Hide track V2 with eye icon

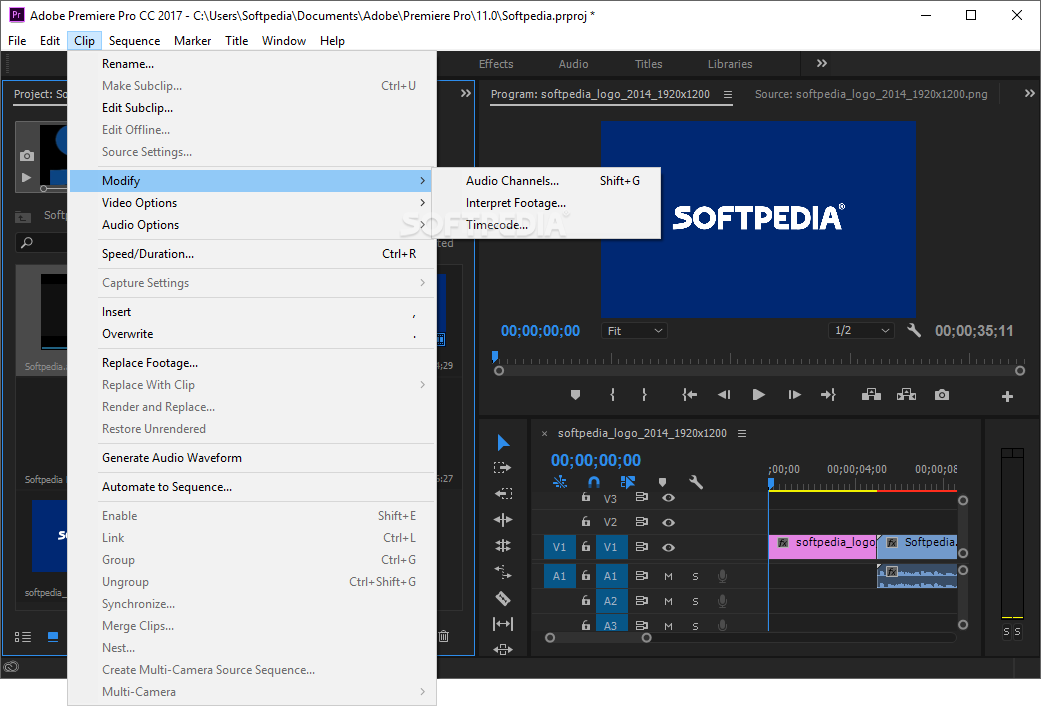click(x=669, y=523)
